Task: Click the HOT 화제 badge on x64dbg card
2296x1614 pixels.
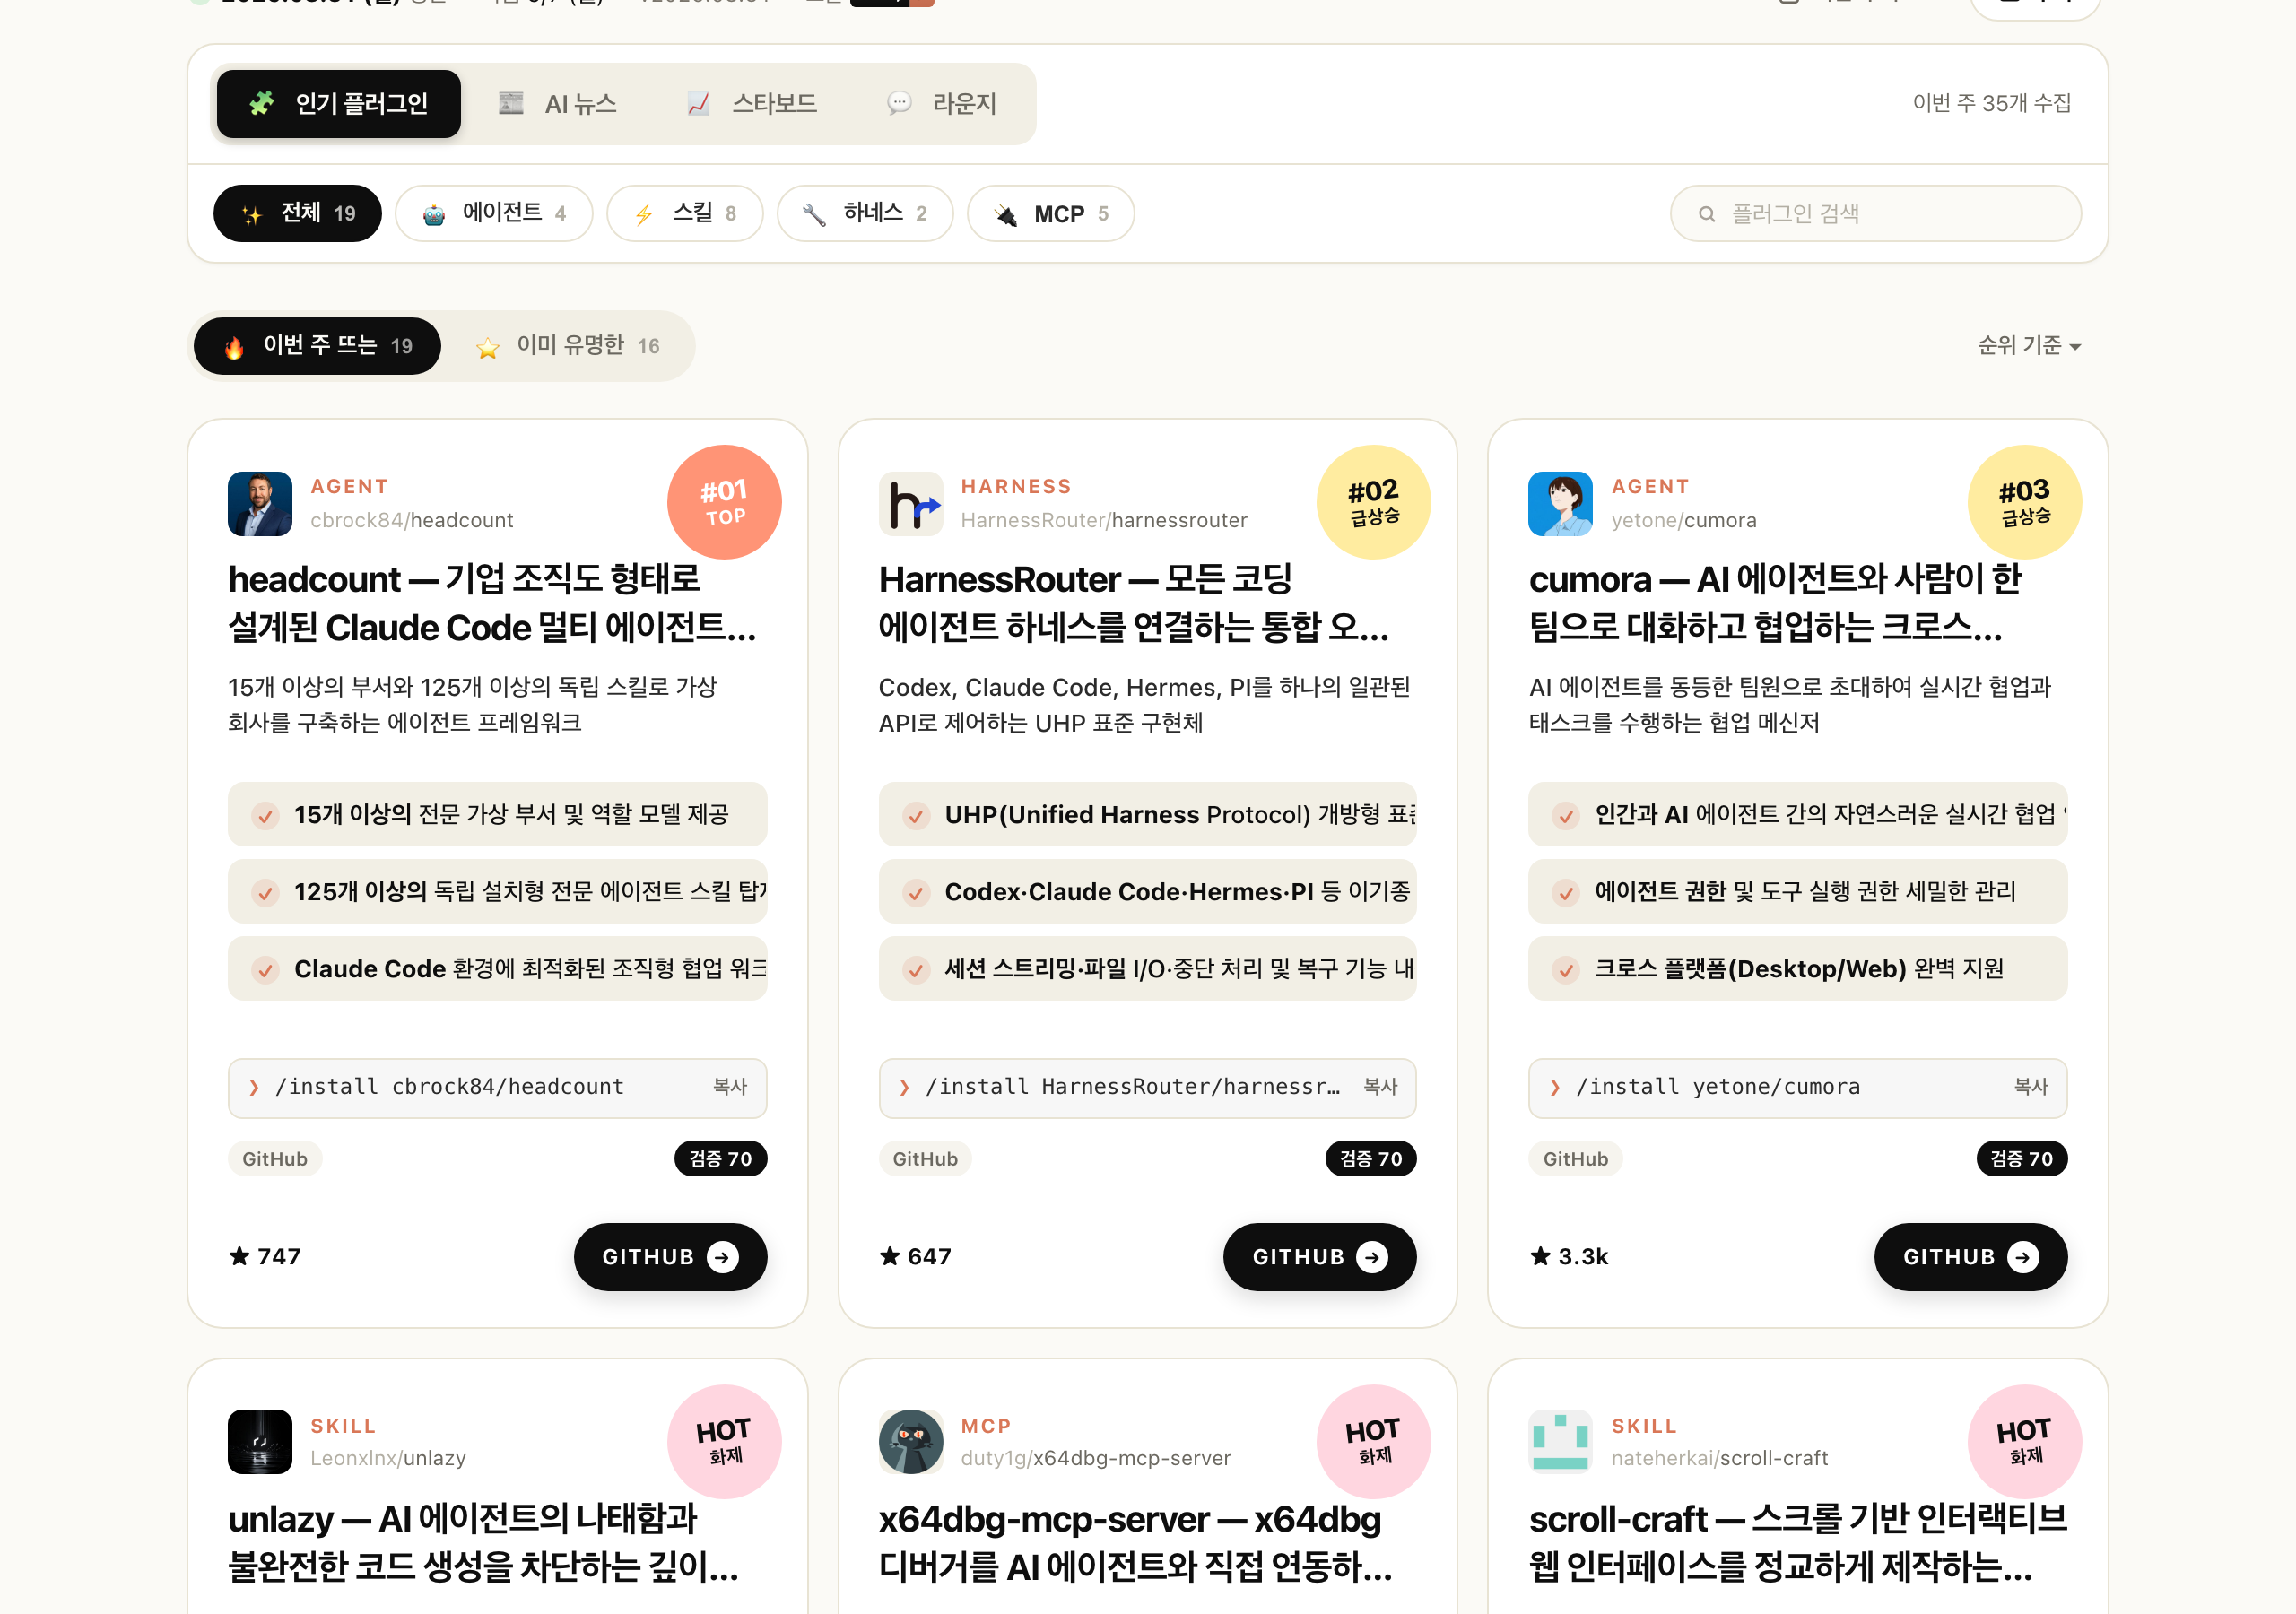Action: [x=1374, y=1441]
